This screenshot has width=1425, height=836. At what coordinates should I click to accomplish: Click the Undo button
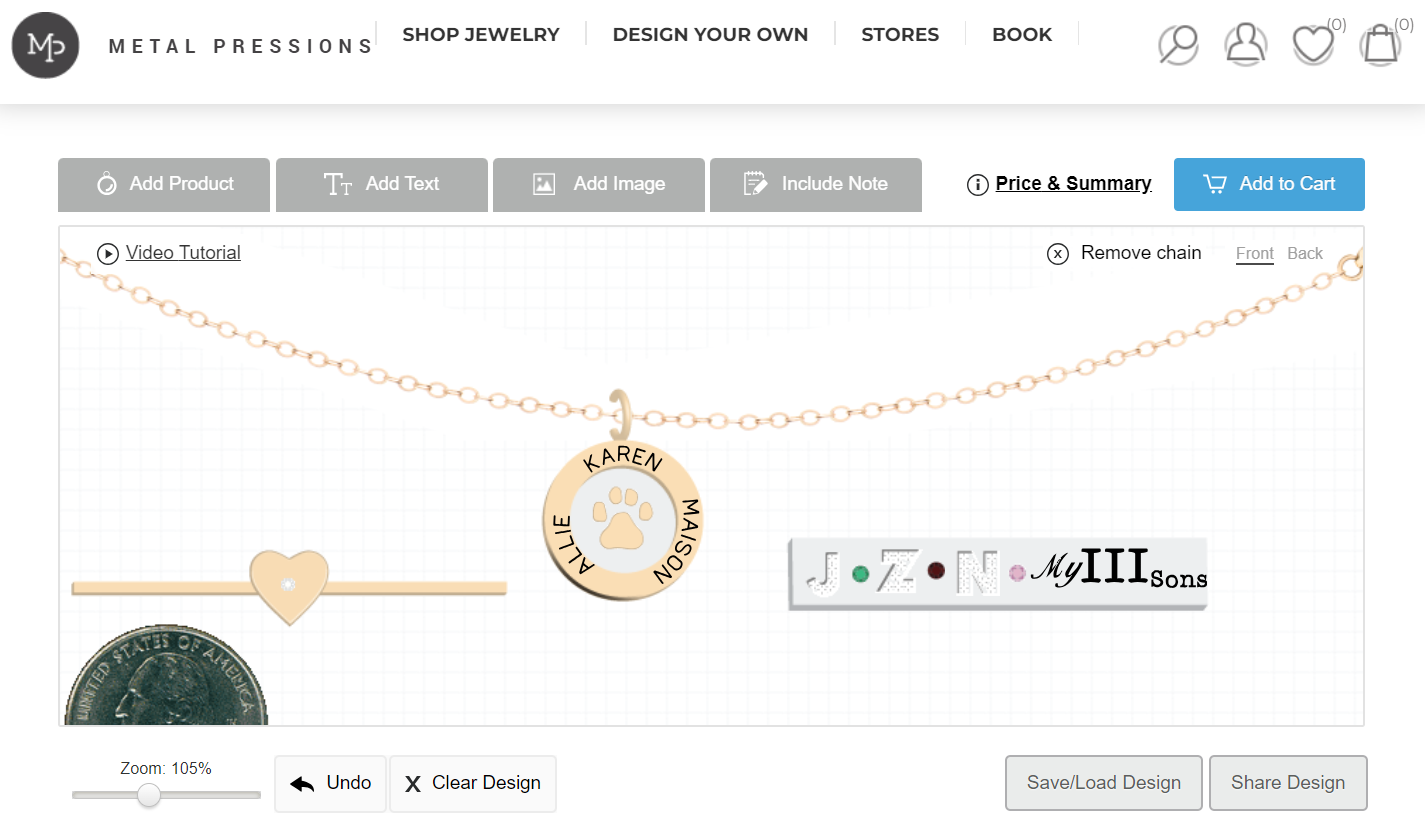(330, 783)
